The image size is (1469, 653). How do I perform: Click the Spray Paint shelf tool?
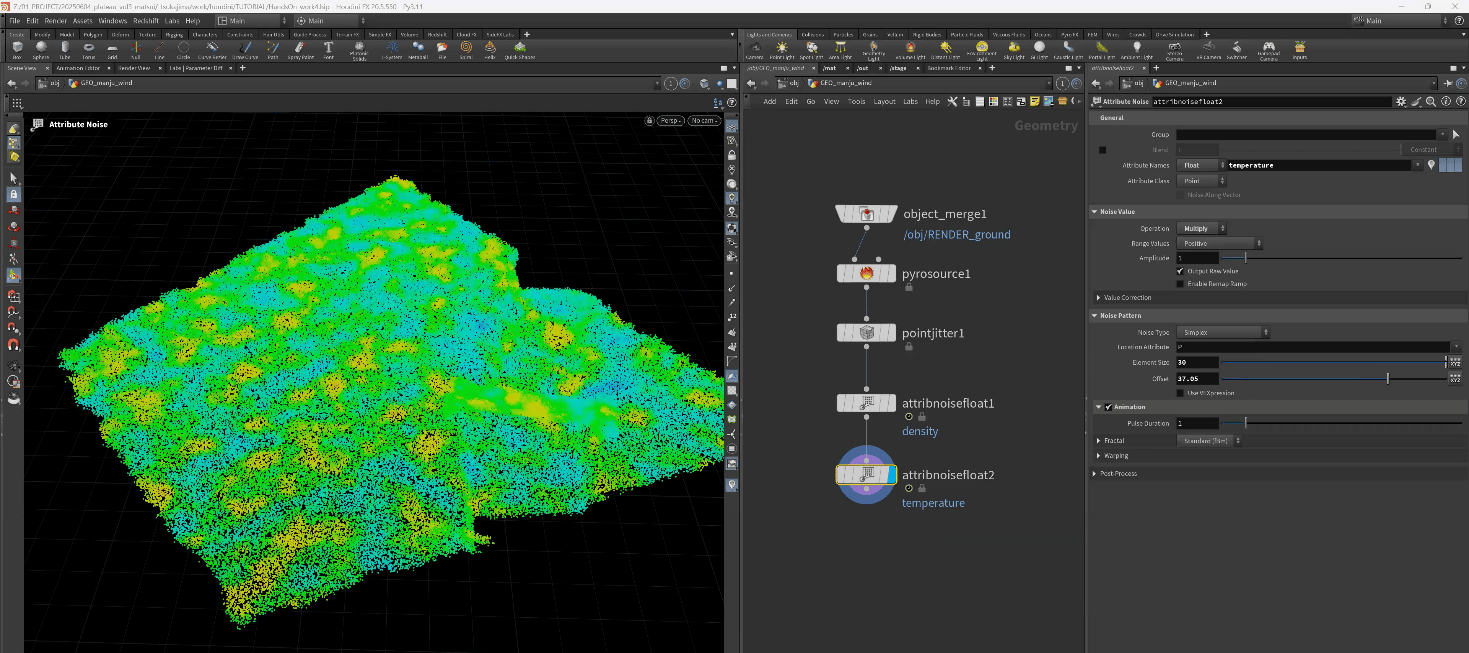click(299, 48)
